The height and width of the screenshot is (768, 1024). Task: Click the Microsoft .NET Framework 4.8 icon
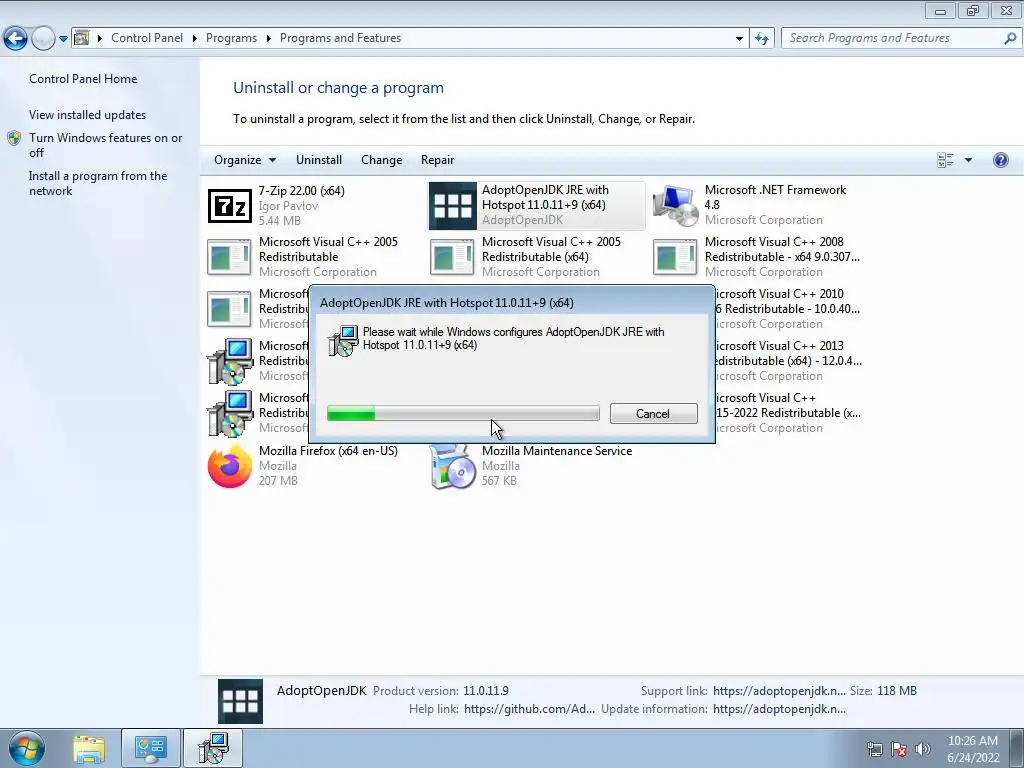675,206
